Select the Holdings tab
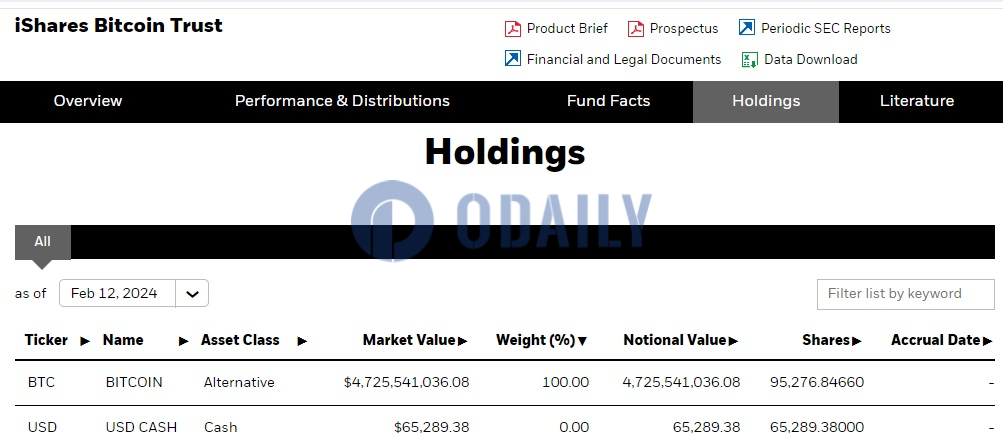This screenshot has height=444, width=1003. point(766,101)
